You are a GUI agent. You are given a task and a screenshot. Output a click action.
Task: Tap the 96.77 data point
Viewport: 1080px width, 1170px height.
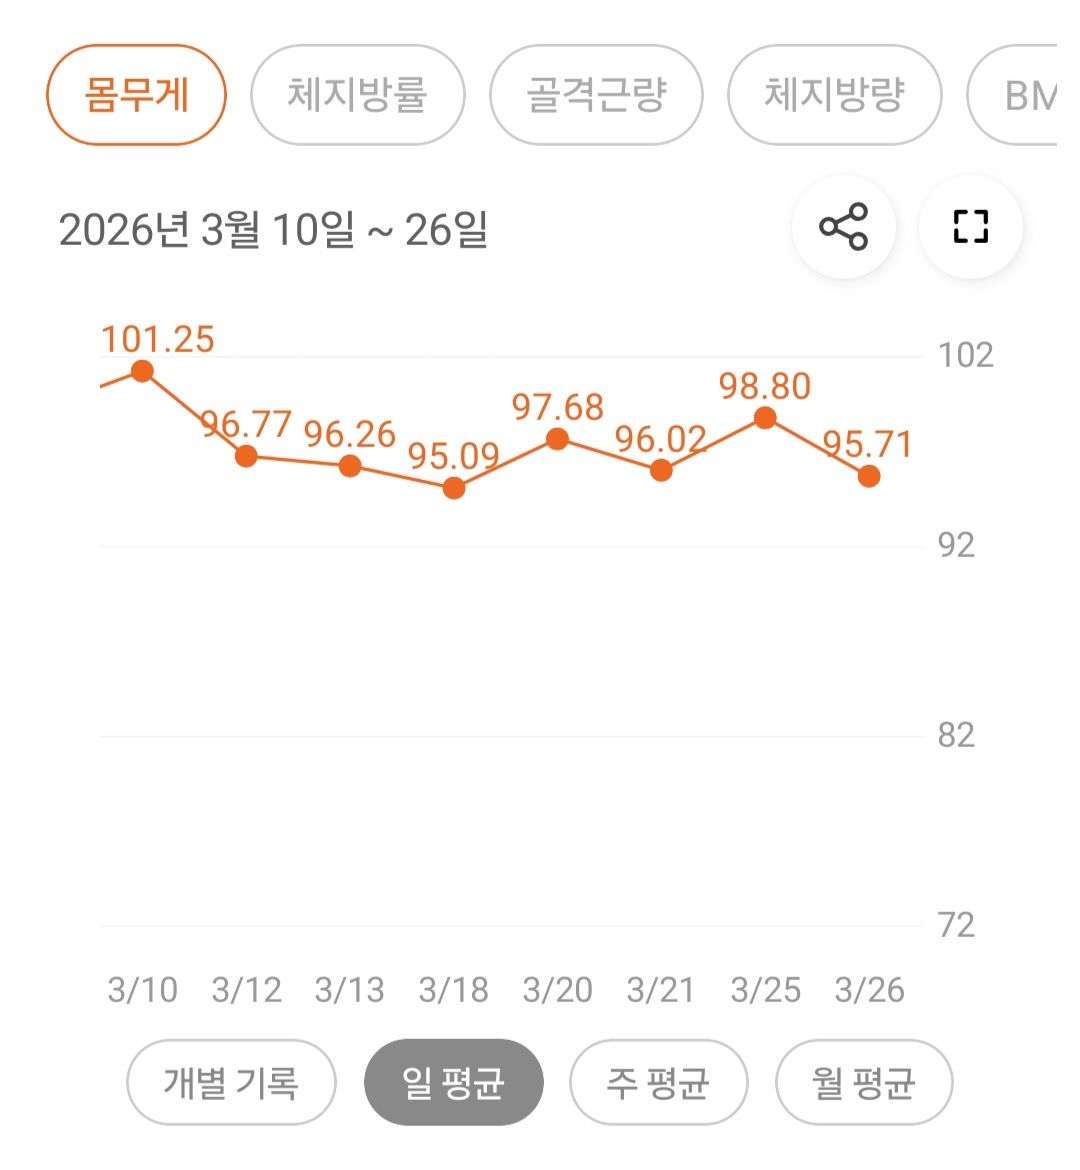[x=246, y=457]
